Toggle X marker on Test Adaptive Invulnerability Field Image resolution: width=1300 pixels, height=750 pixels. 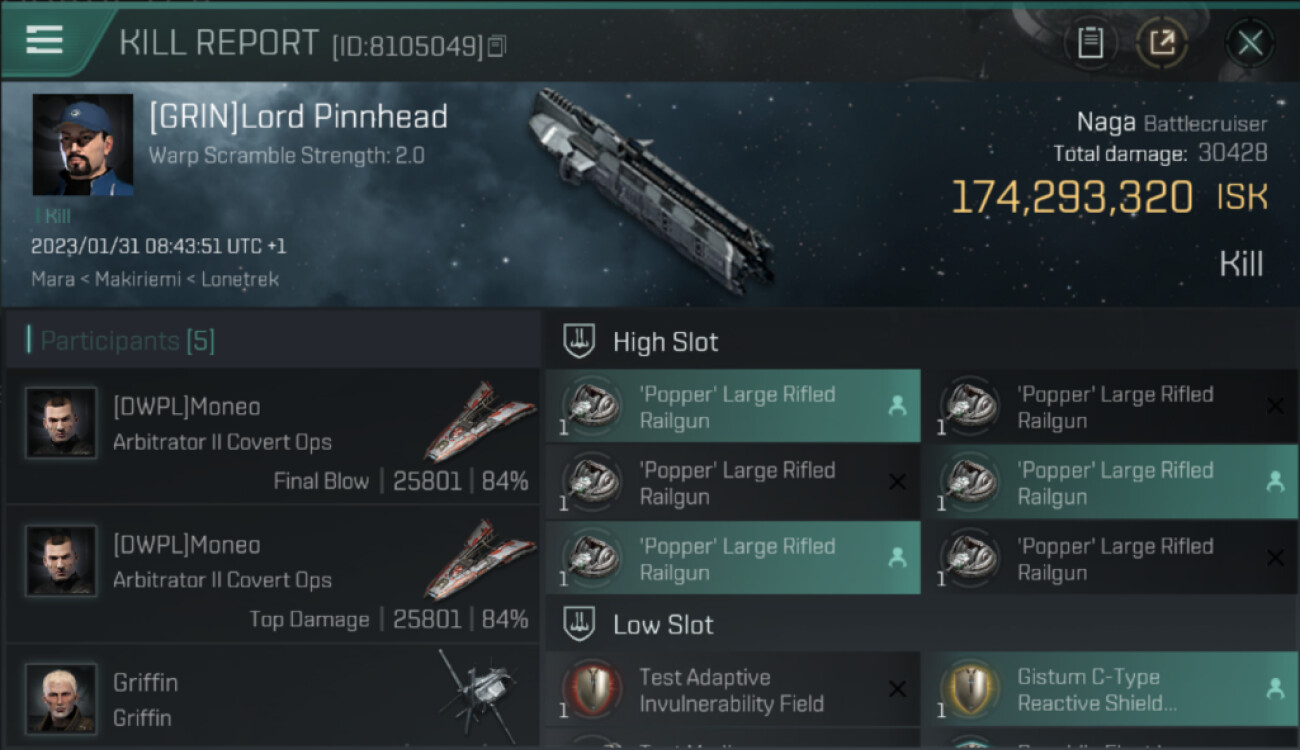(897, 689)
